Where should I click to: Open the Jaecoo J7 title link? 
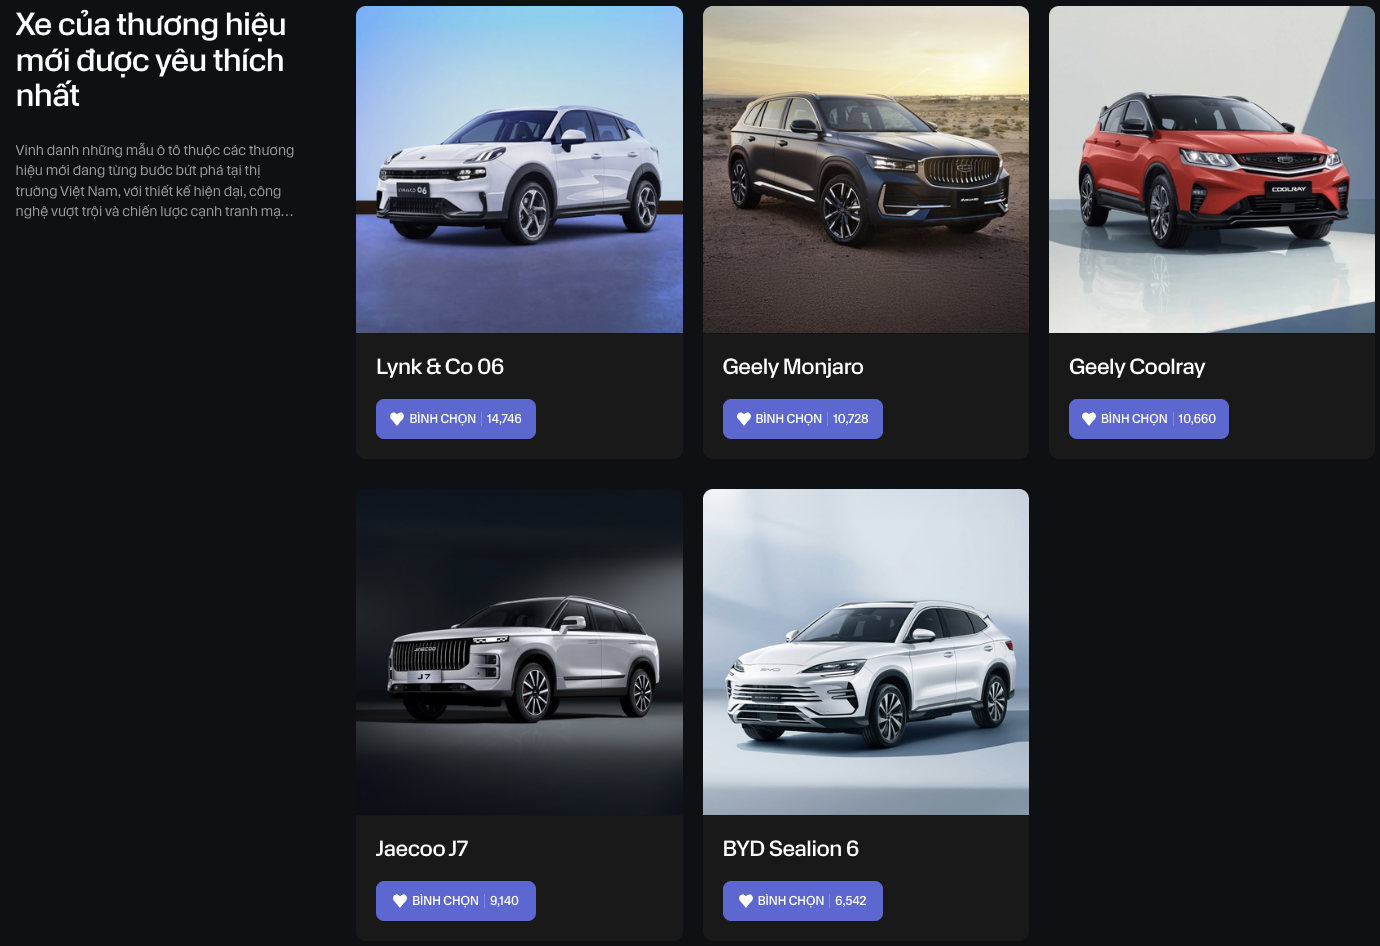422,849
